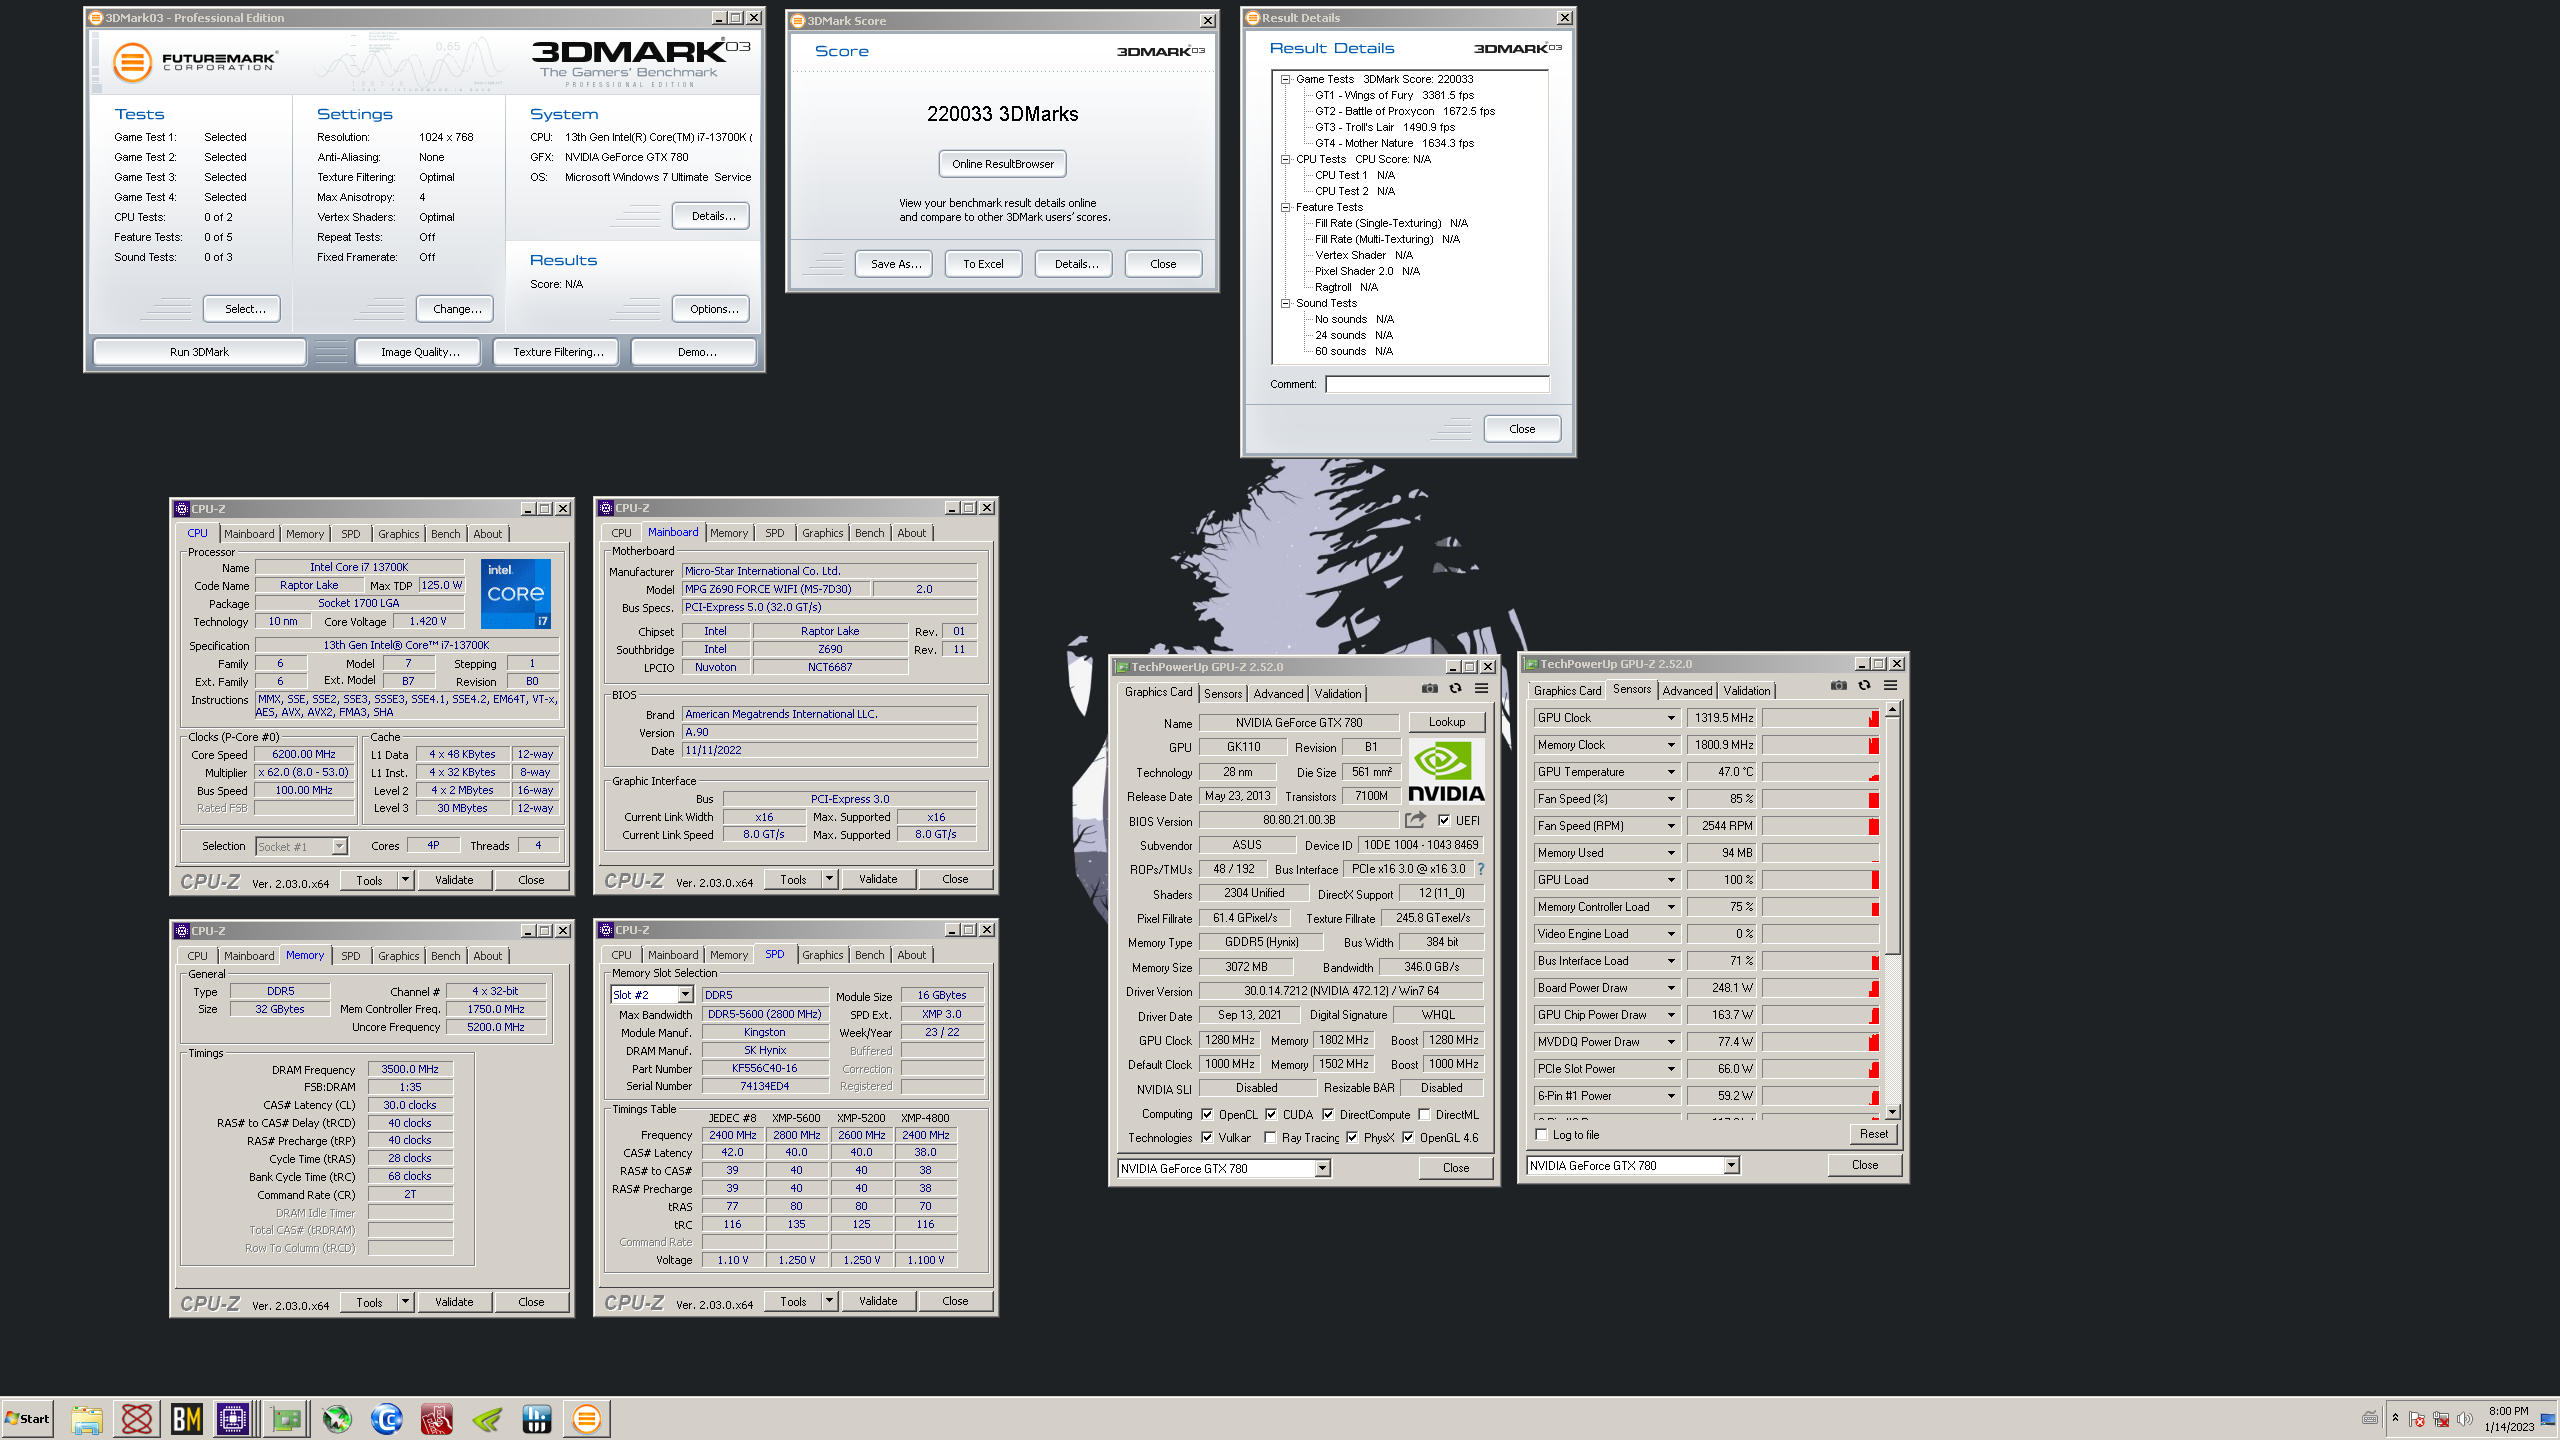2560x1440 pixels.
Task: Toggle the PhysX checkbox
Action: [1352, 1137]
